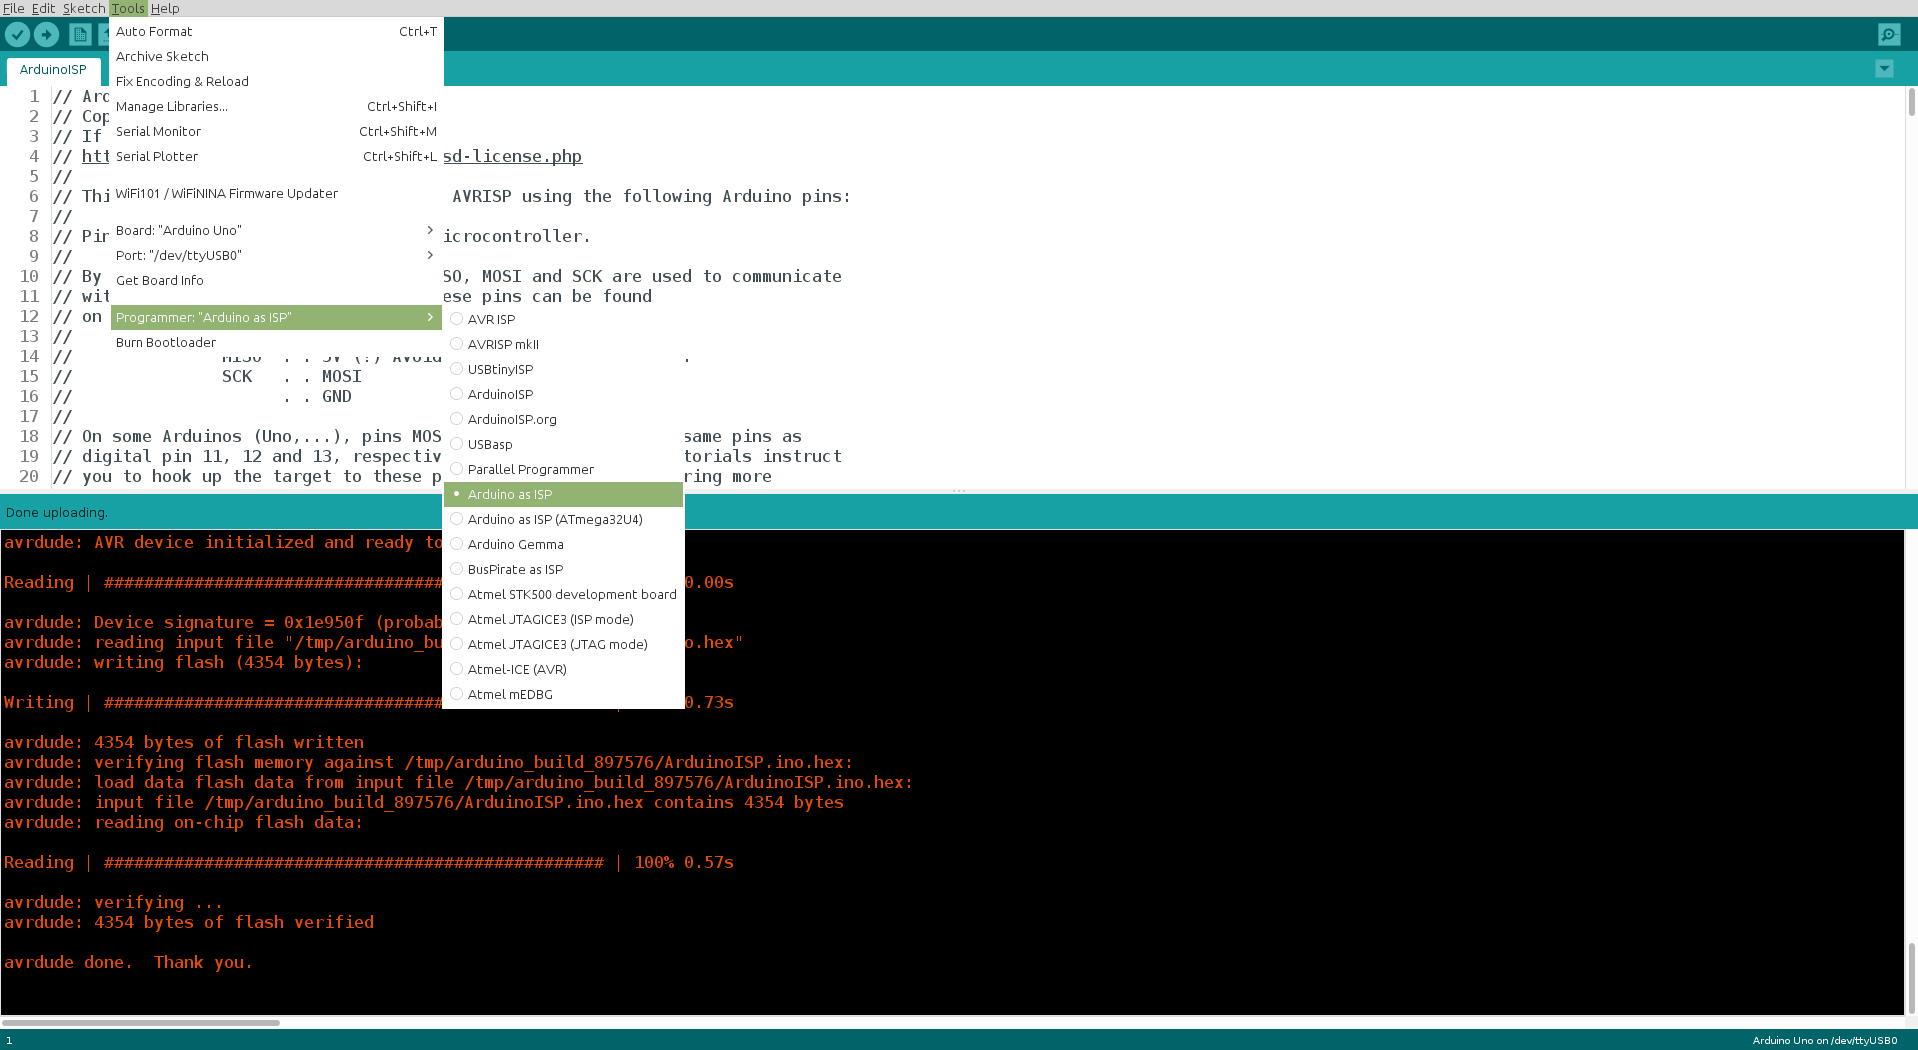Click line number 20 in gutter
This screenshot has width=1918, height=1050.
coord(29,476)
